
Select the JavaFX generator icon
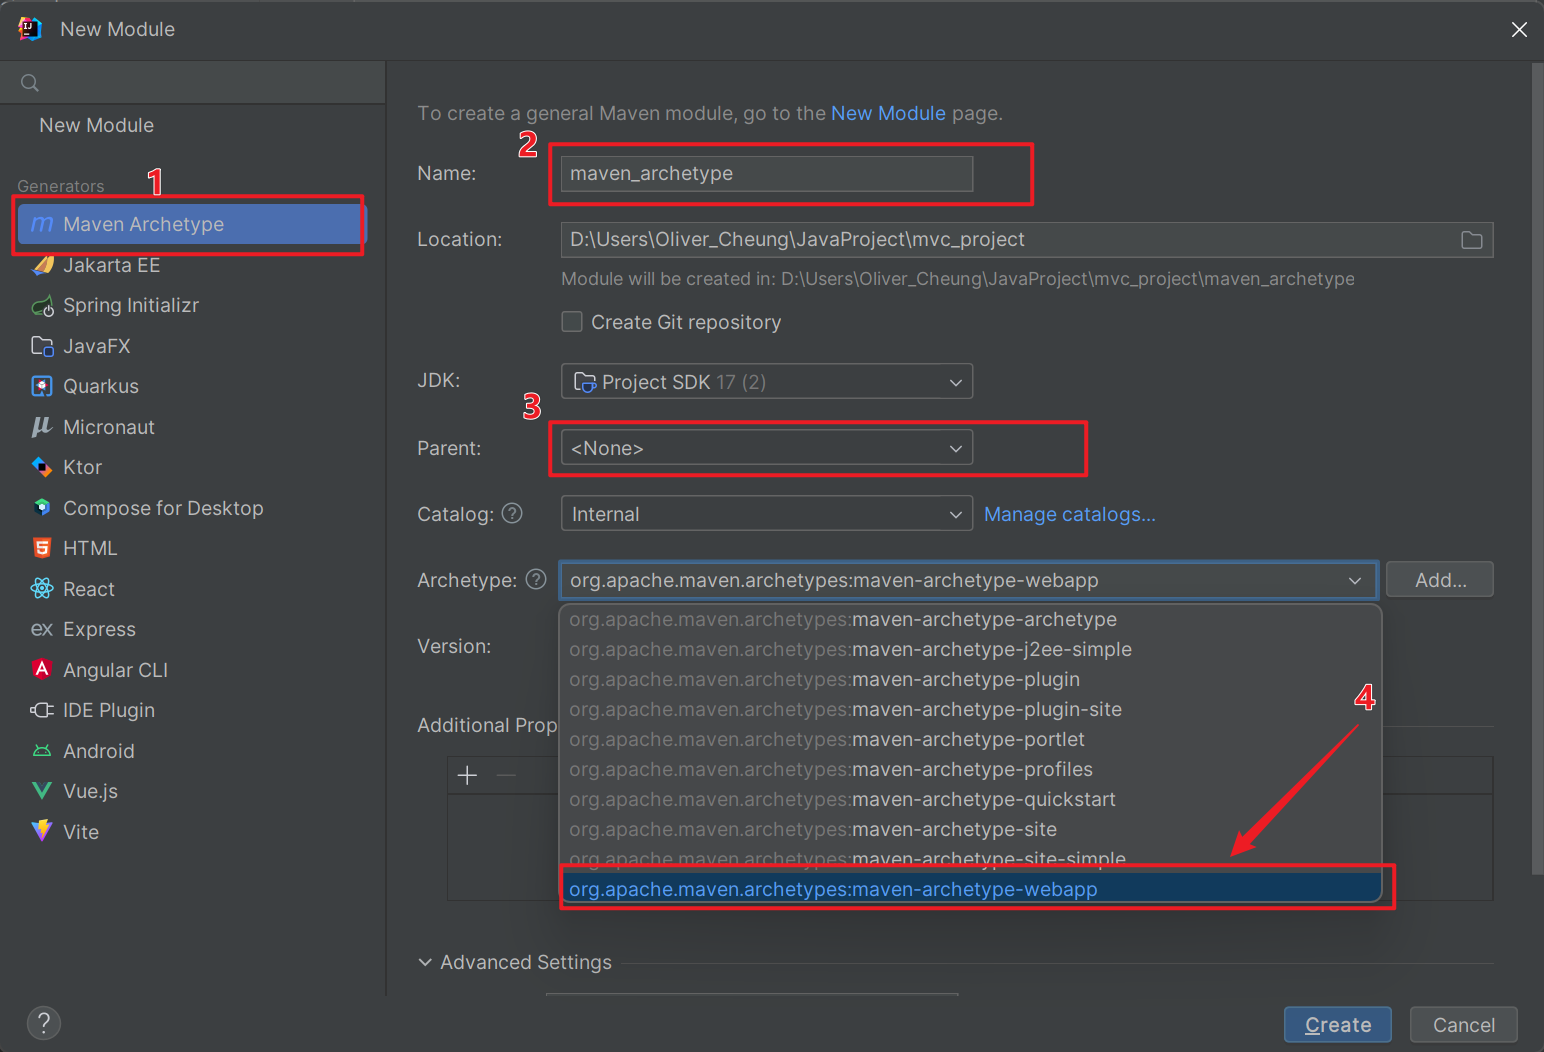(x=42, y=346)
